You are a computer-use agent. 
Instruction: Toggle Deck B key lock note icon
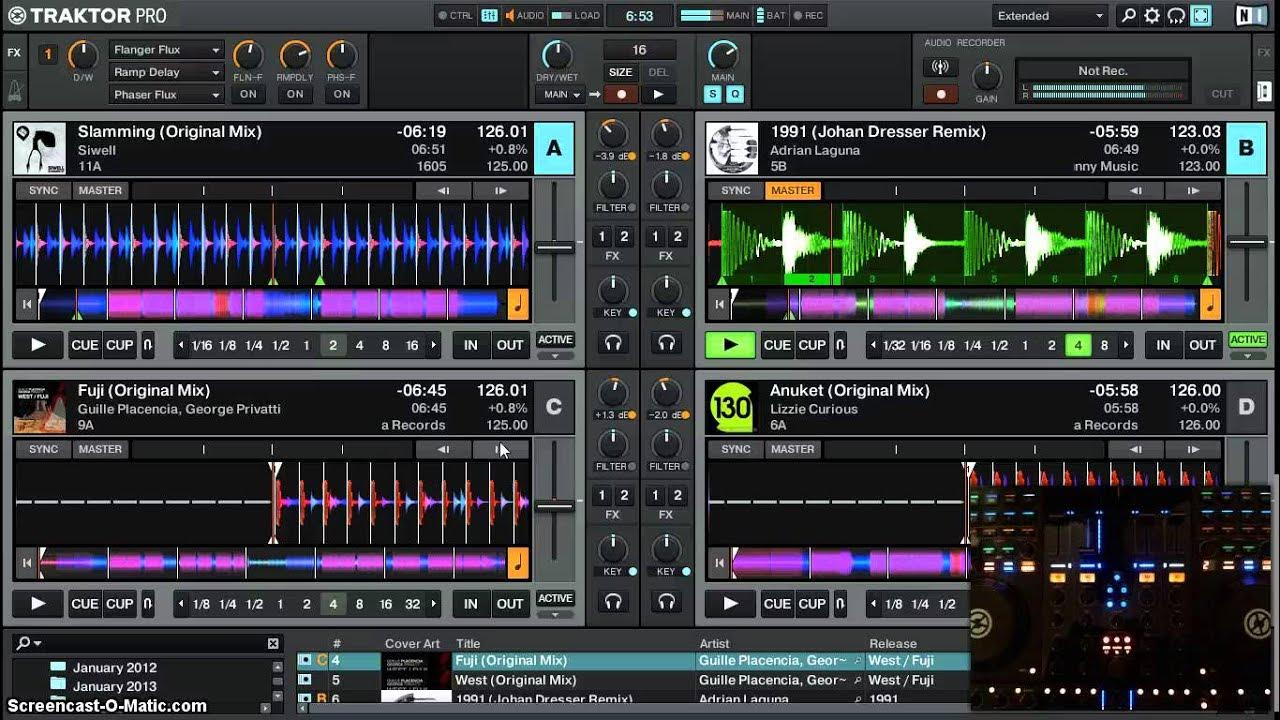pyautogui.click(x=1210, y=304)
